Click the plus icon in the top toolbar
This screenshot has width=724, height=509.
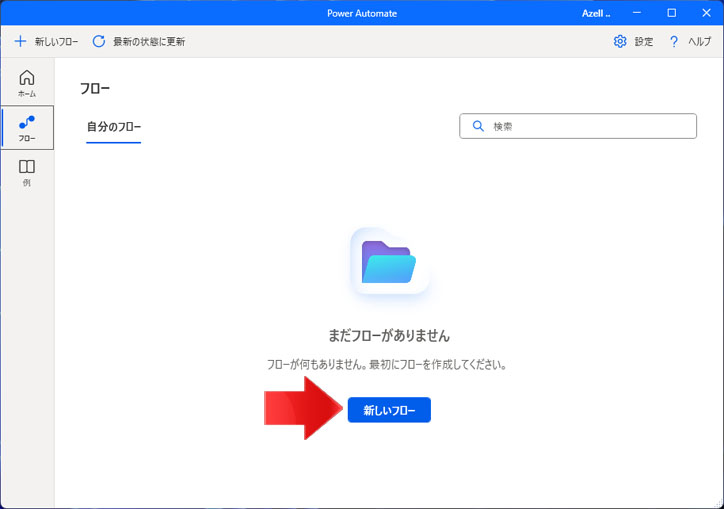pyautogui.click(x=20, y=41)
